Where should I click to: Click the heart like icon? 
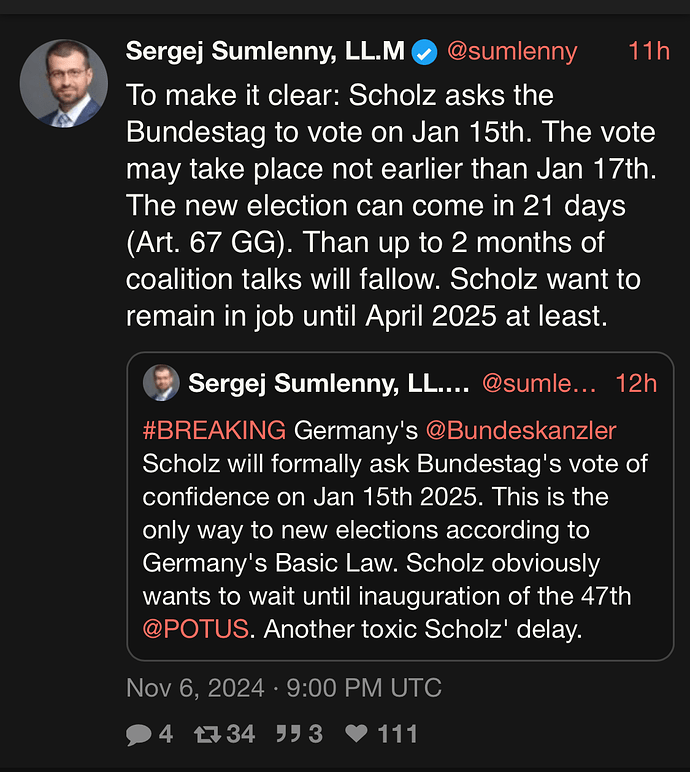coord(356,734)
